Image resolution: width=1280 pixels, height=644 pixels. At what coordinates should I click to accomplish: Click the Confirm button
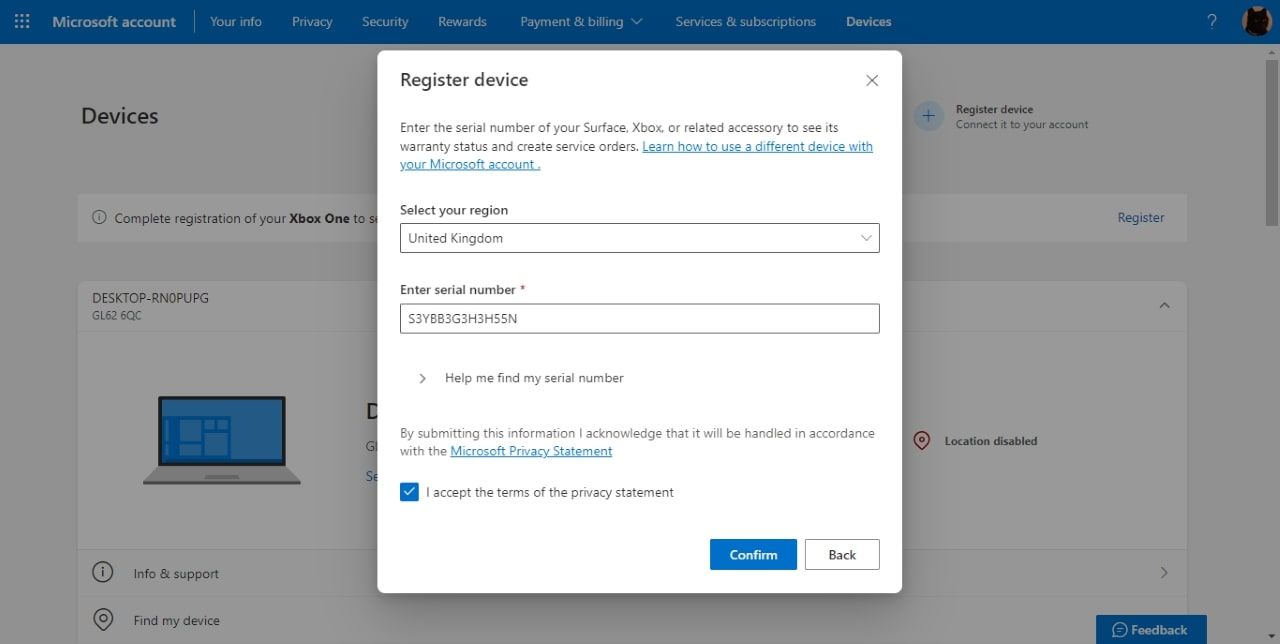[753, 555]
